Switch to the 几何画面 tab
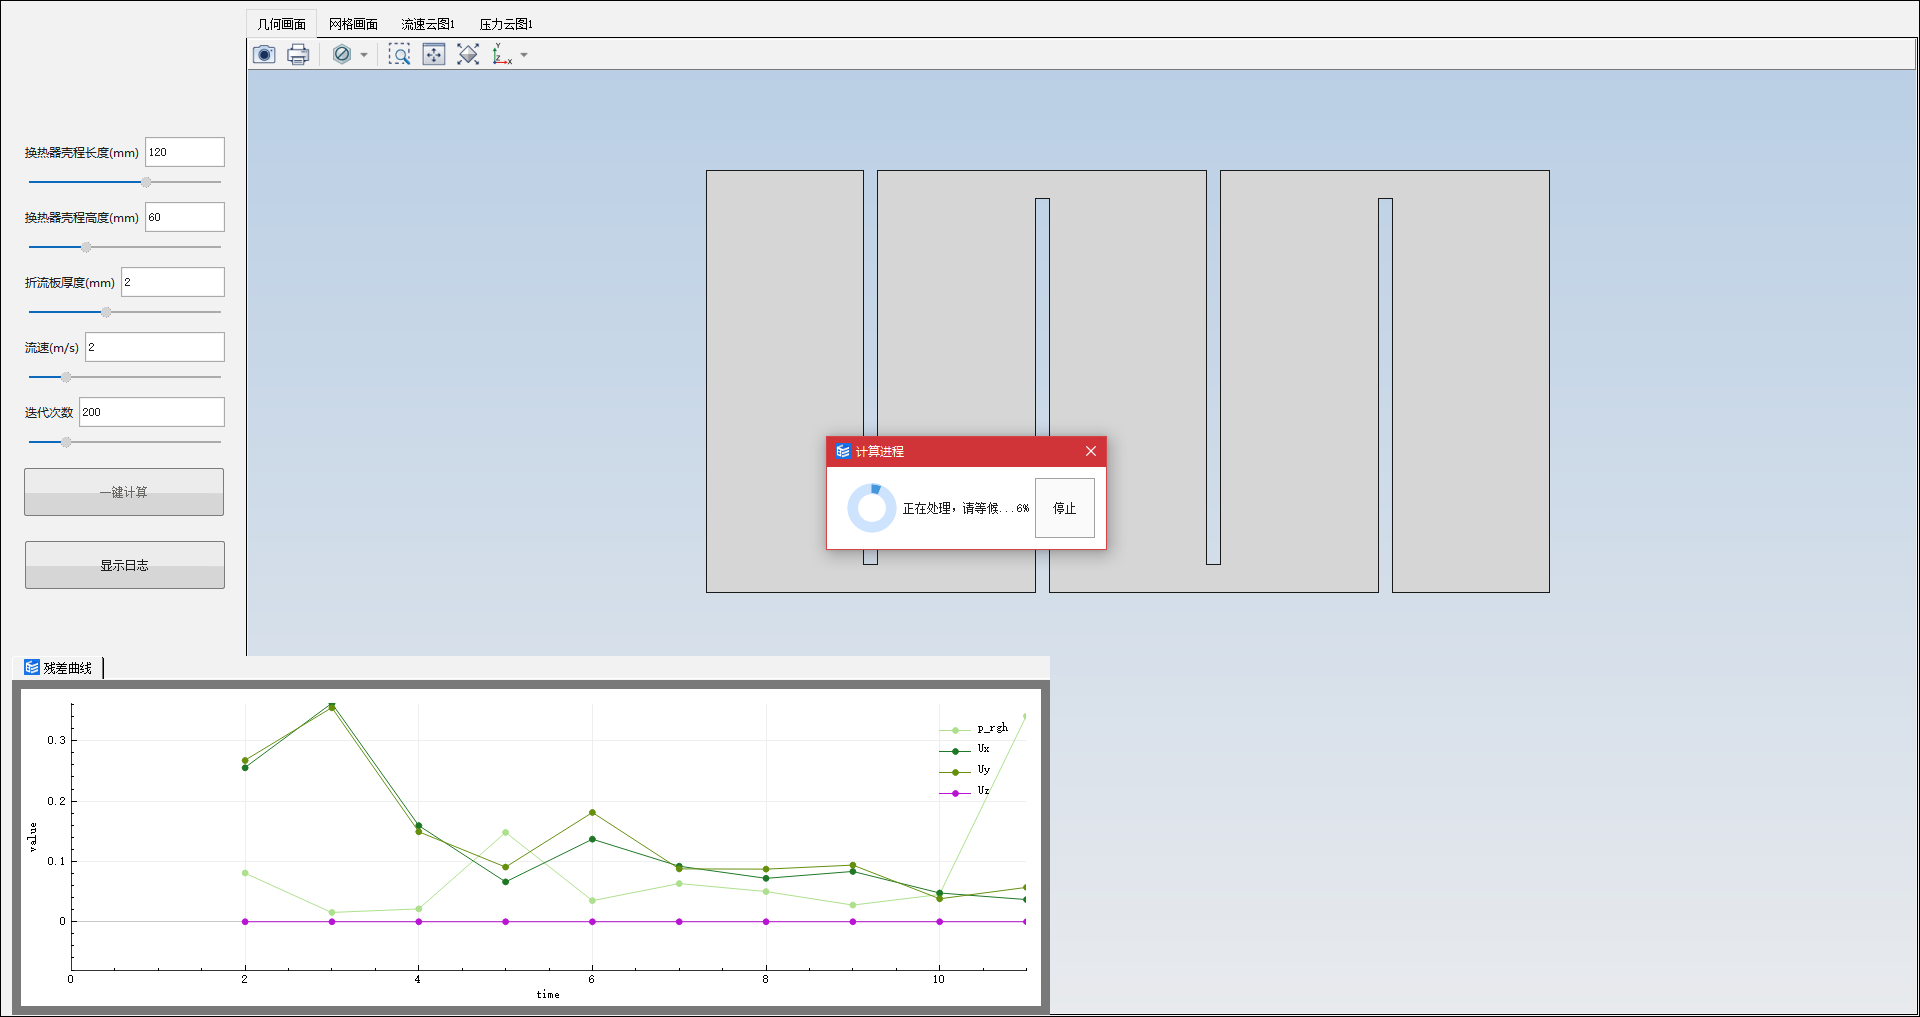 tap(282, 24)
